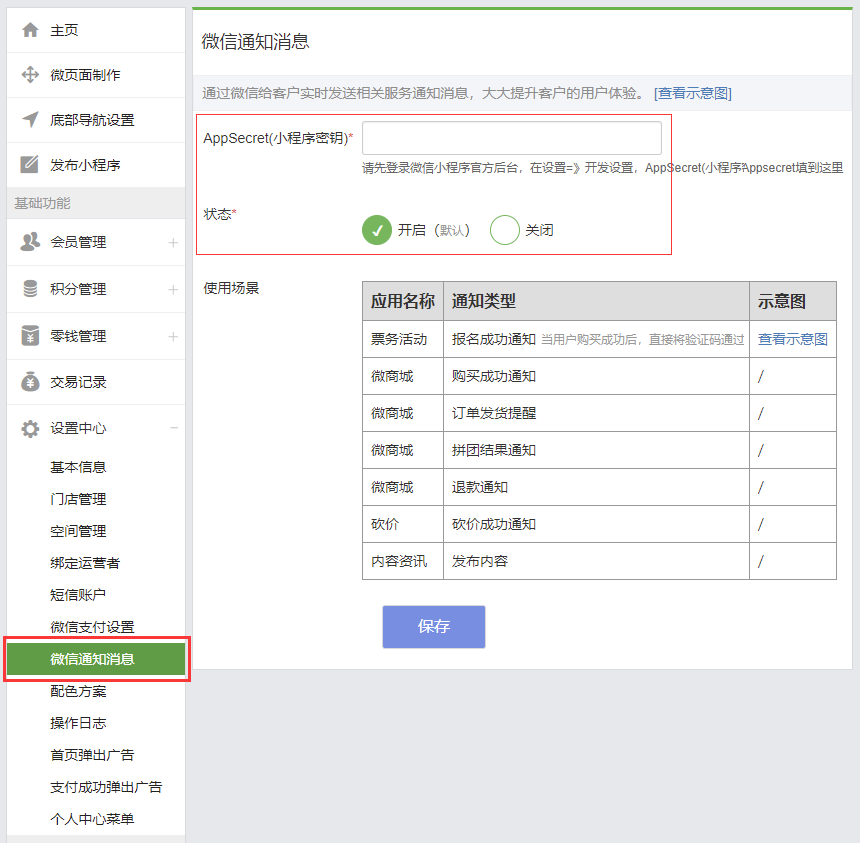Click the wallet icon beside 零钱管理

[x=30, y=336]
